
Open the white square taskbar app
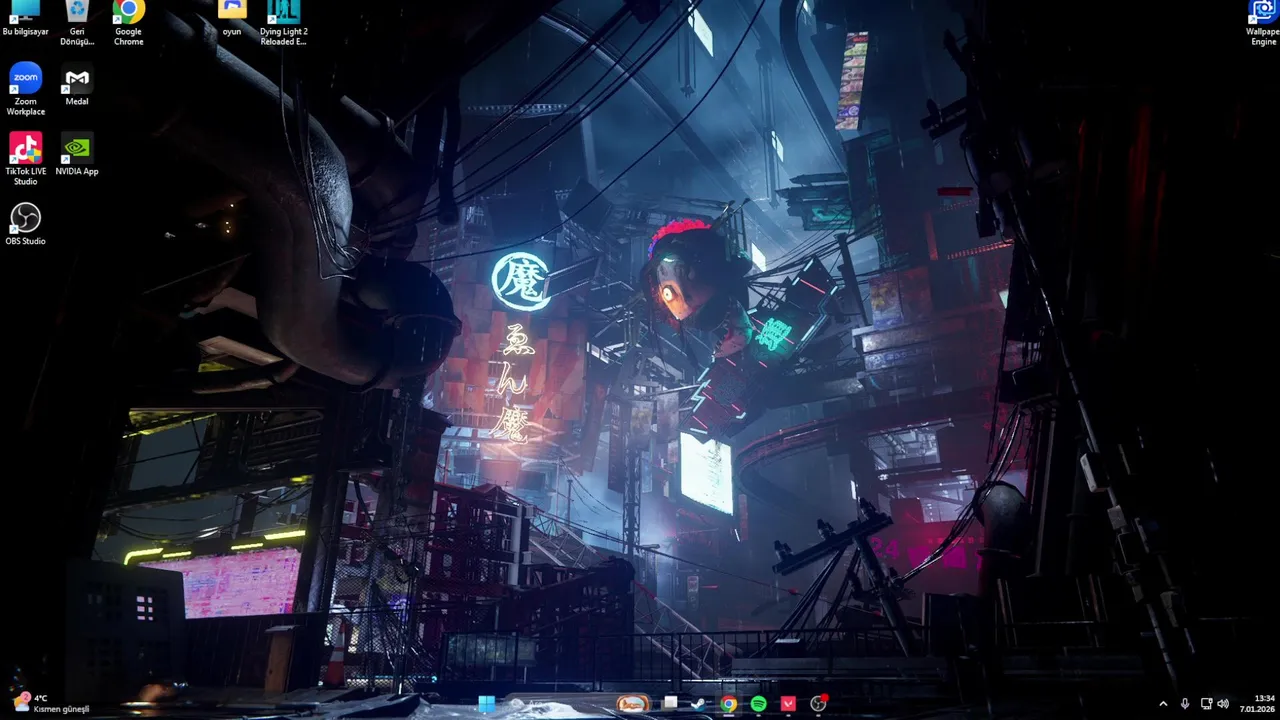(x=670, y=704)
